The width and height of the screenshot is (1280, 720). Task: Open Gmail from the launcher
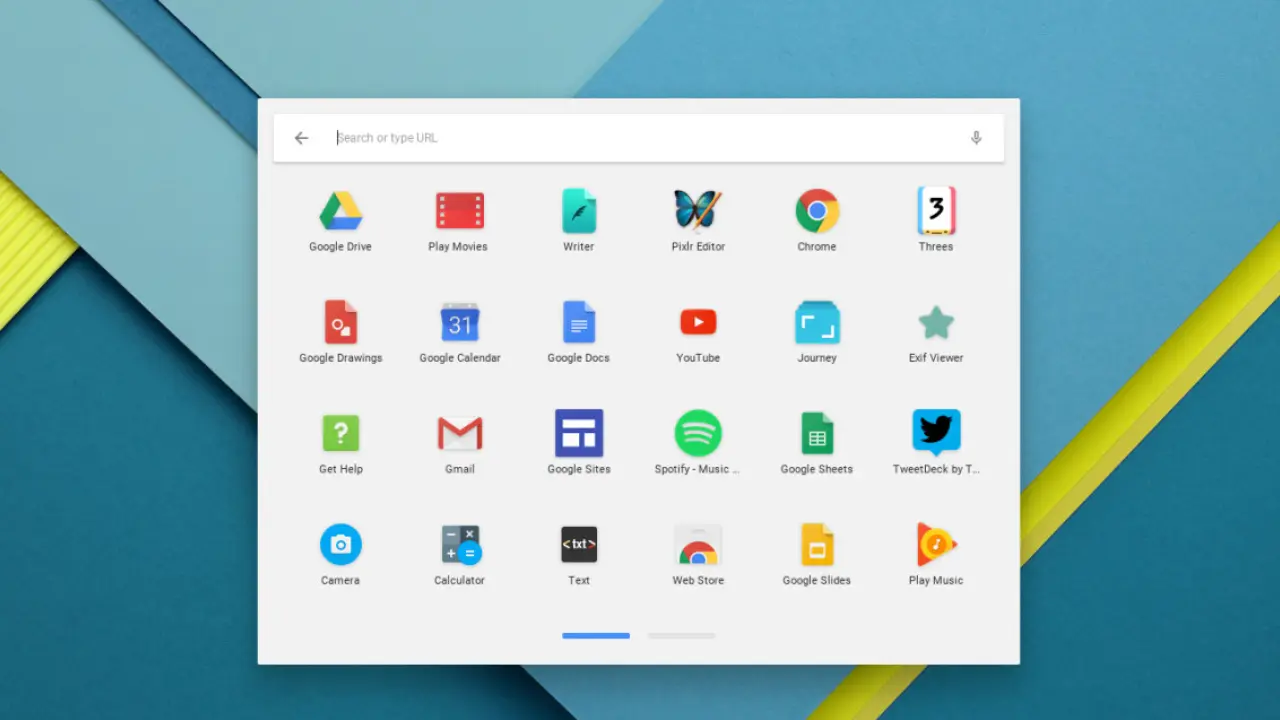click(x=459, y=434)
